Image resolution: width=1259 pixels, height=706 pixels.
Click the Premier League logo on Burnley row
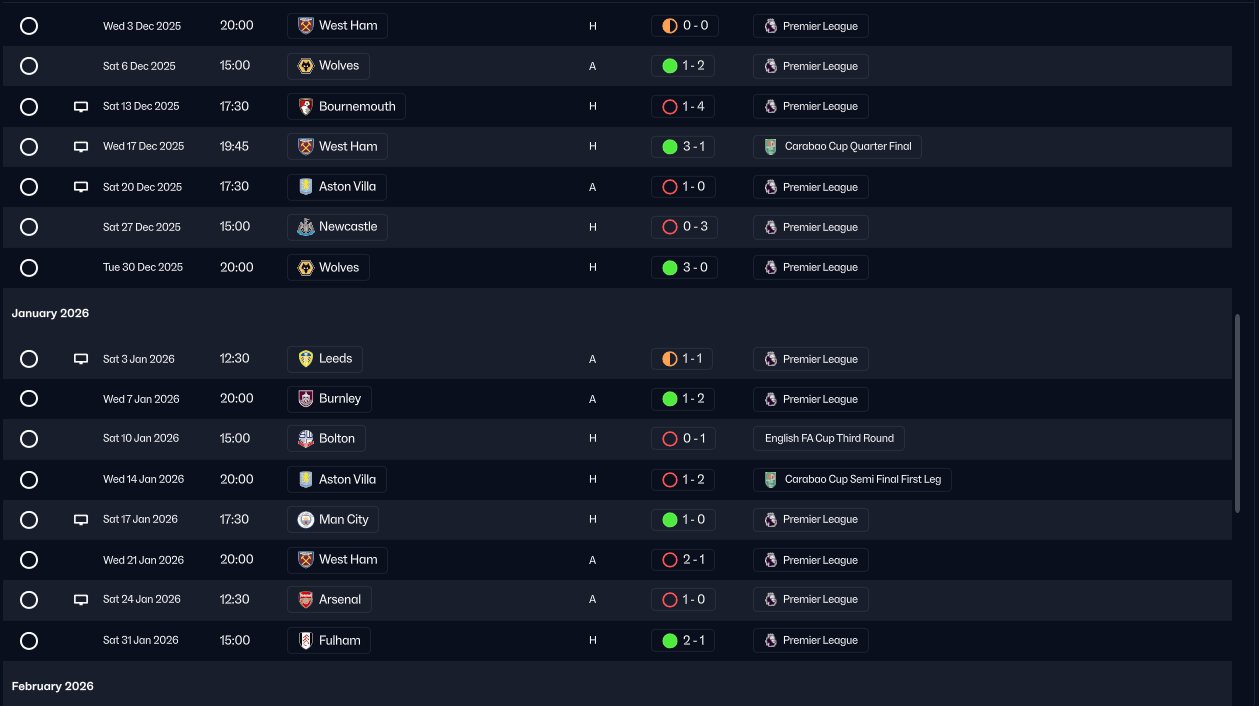coord(770,399)
